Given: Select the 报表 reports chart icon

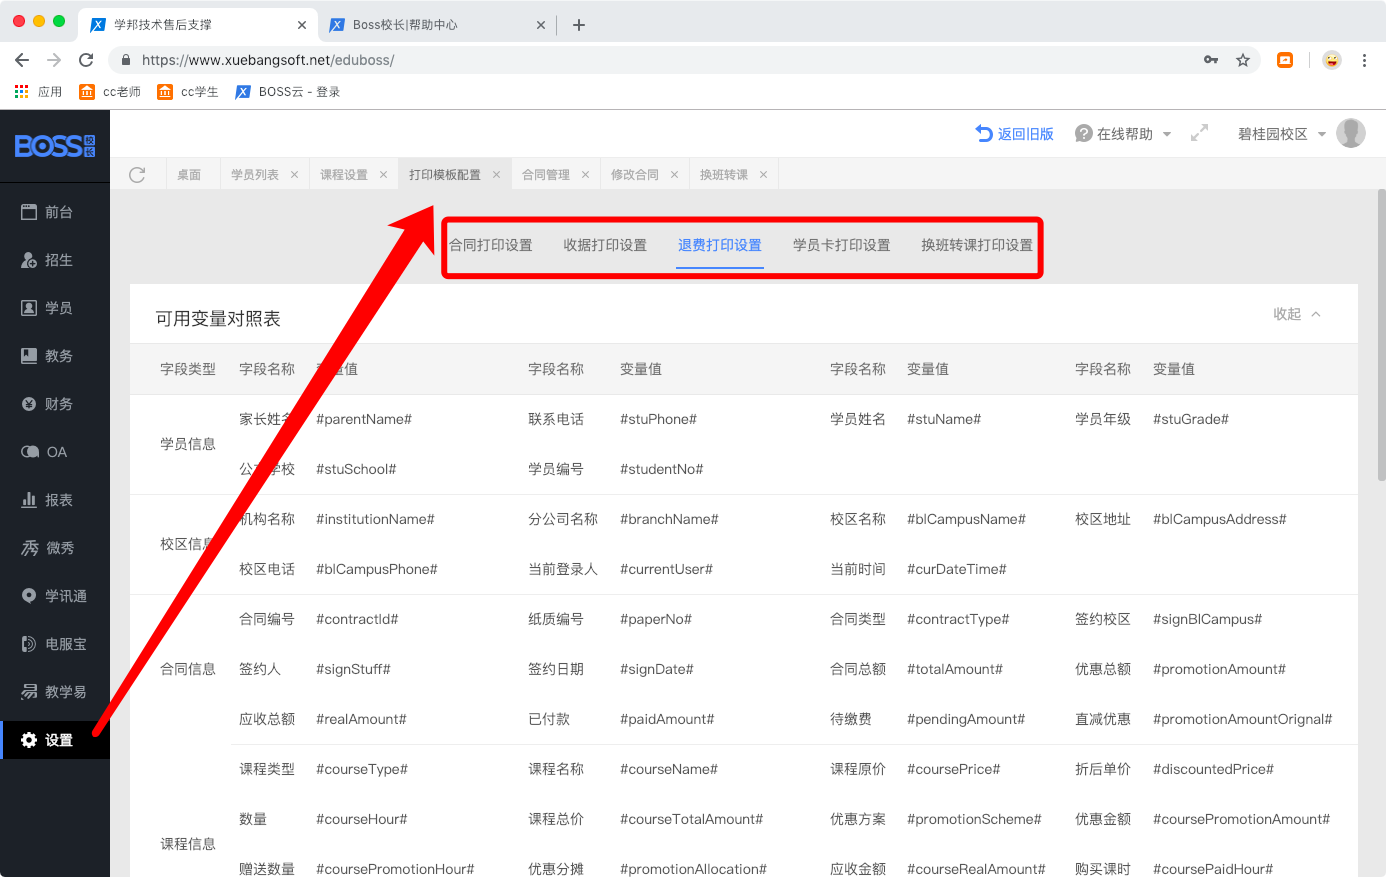Looking at the screenshot, I should [29, 500].
